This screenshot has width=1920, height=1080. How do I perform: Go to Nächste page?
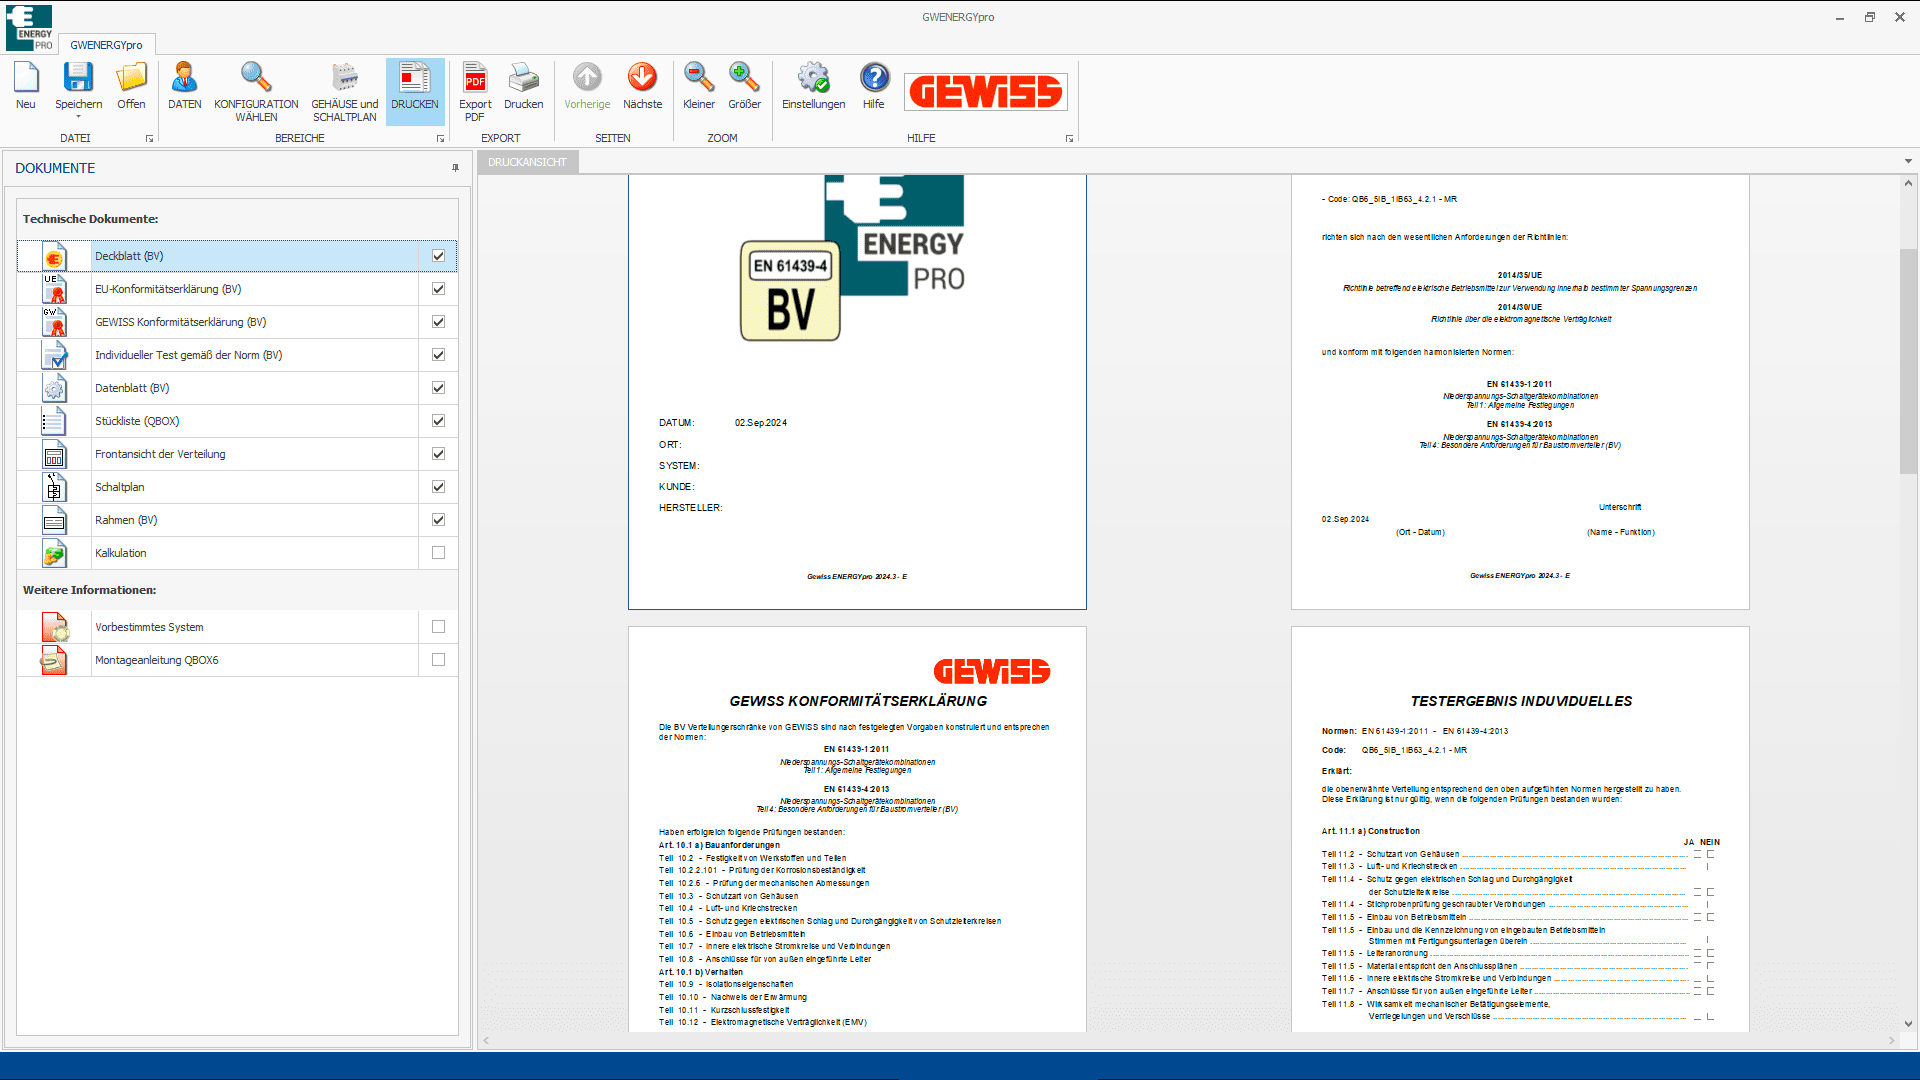point(642,87)
